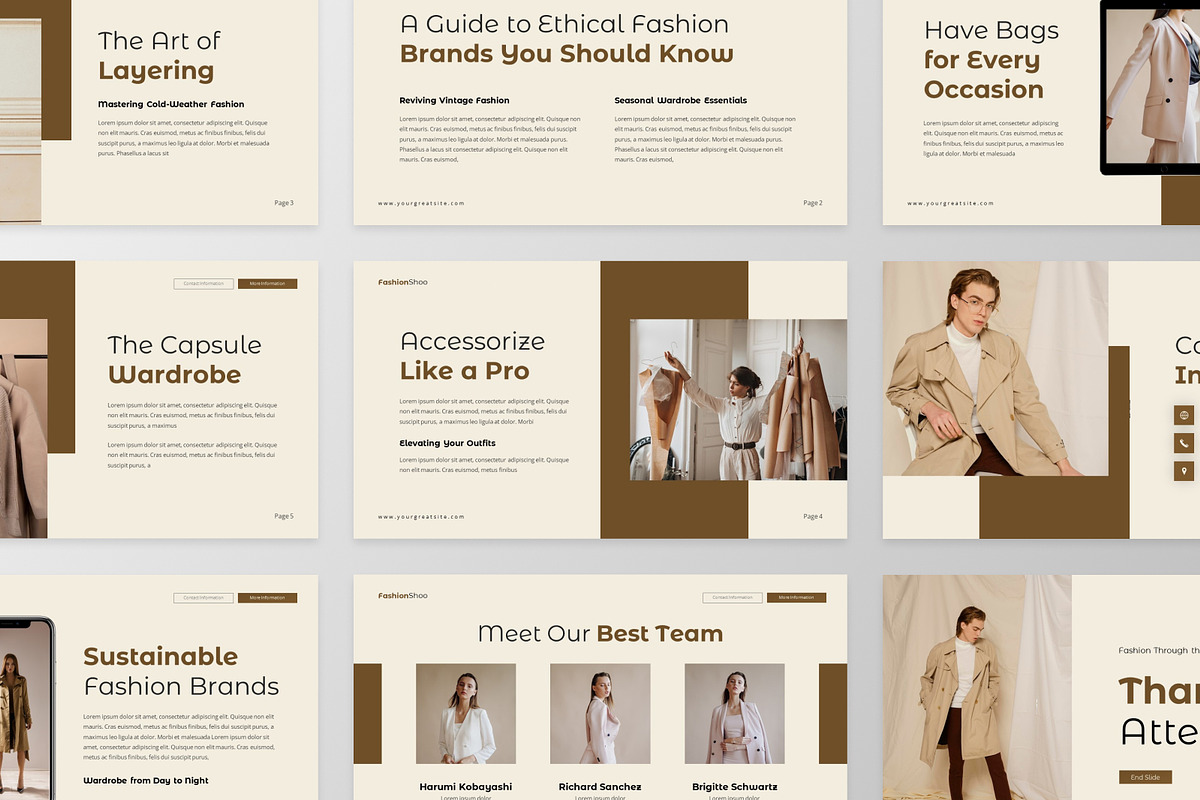Click the name 'Harumi Kobayashi'

click(x=466, y=787)
